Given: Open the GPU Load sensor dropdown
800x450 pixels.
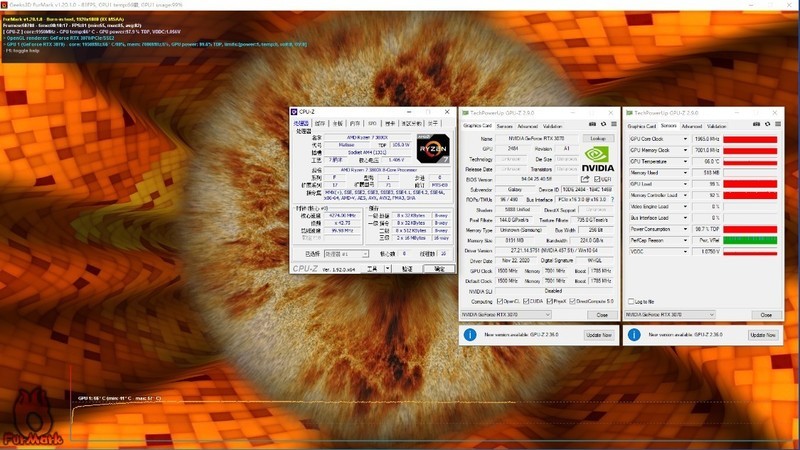Looking at the screenshot, I should 685,184.
